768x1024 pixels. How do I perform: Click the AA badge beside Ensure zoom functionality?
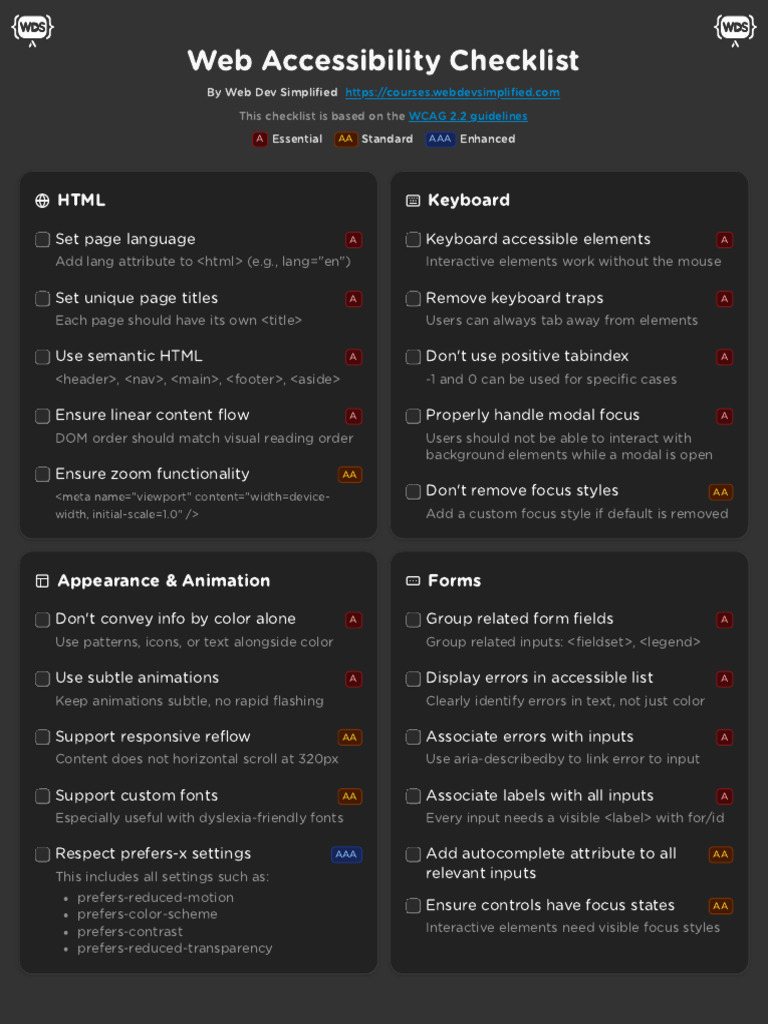click(x=350, y=475)
